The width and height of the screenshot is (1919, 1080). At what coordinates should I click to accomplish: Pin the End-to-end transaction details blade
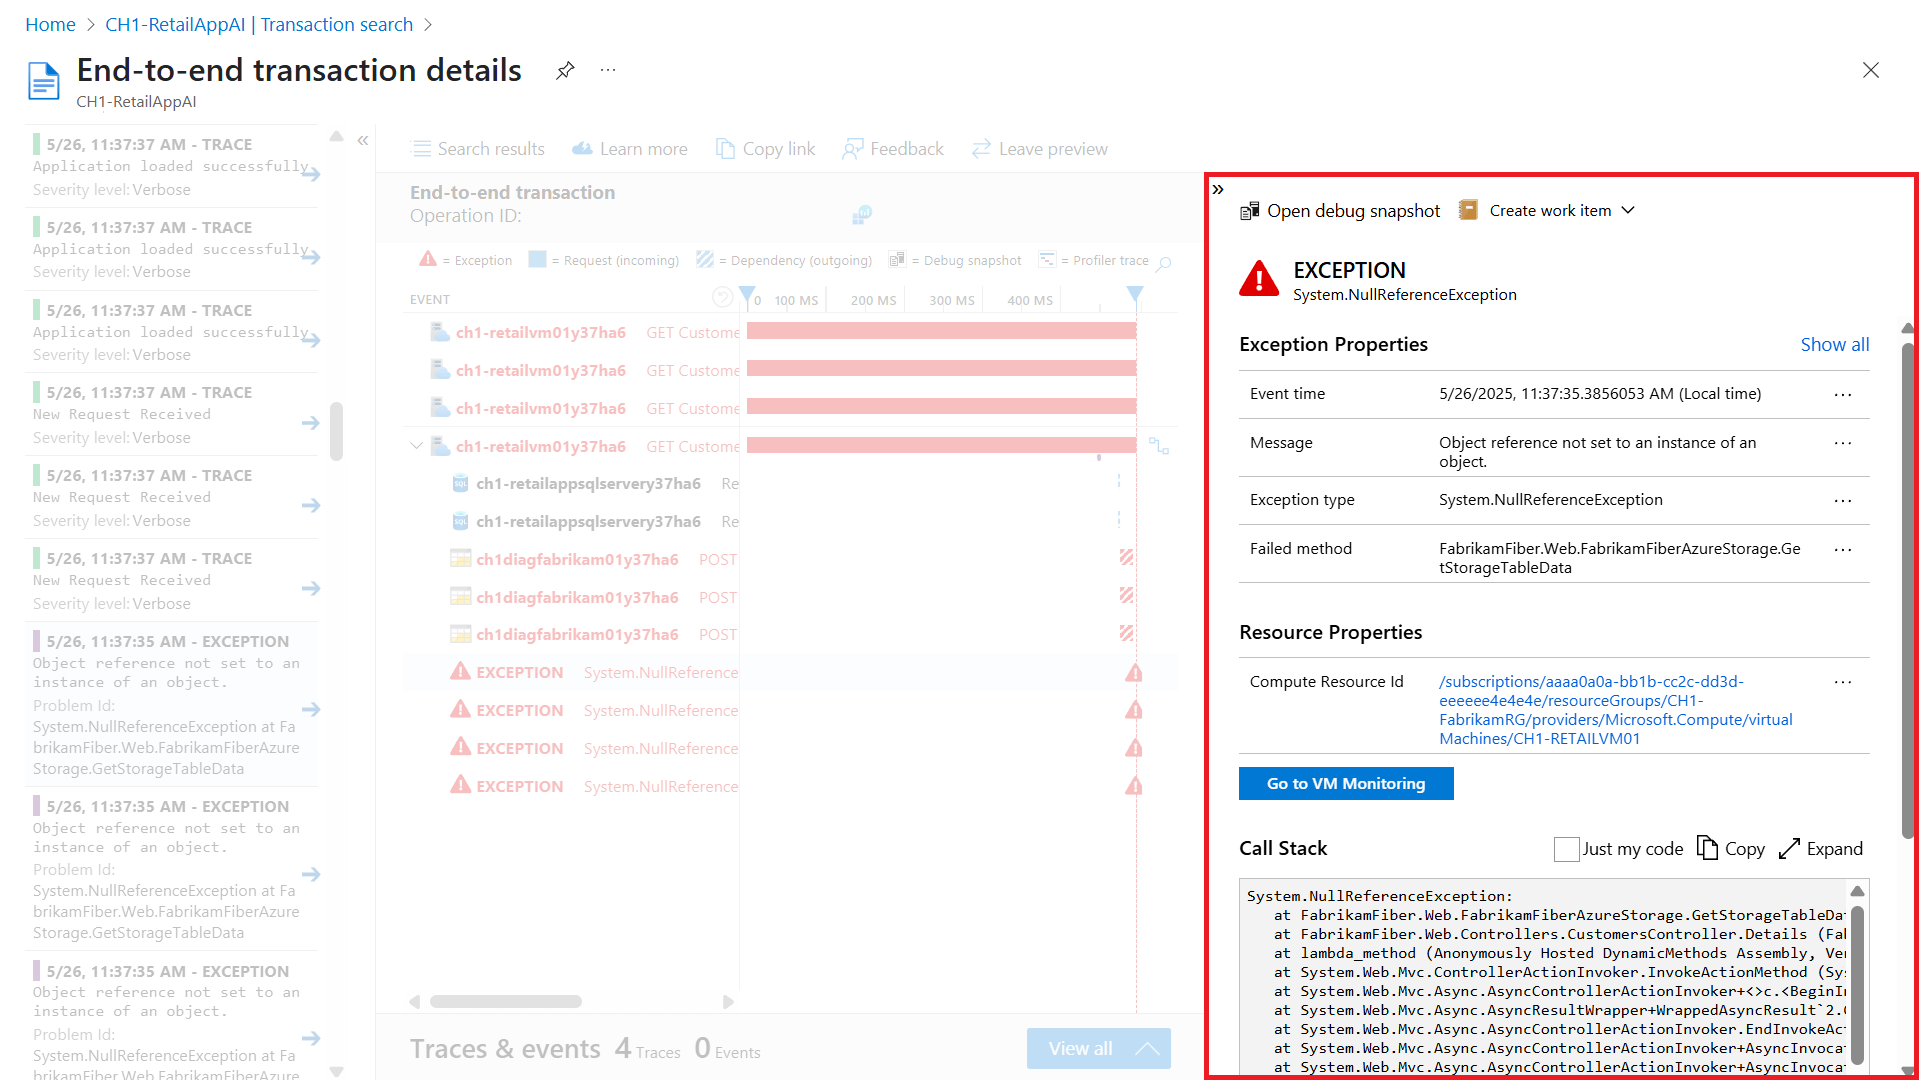pyautogui.click(x=565, y=70)
